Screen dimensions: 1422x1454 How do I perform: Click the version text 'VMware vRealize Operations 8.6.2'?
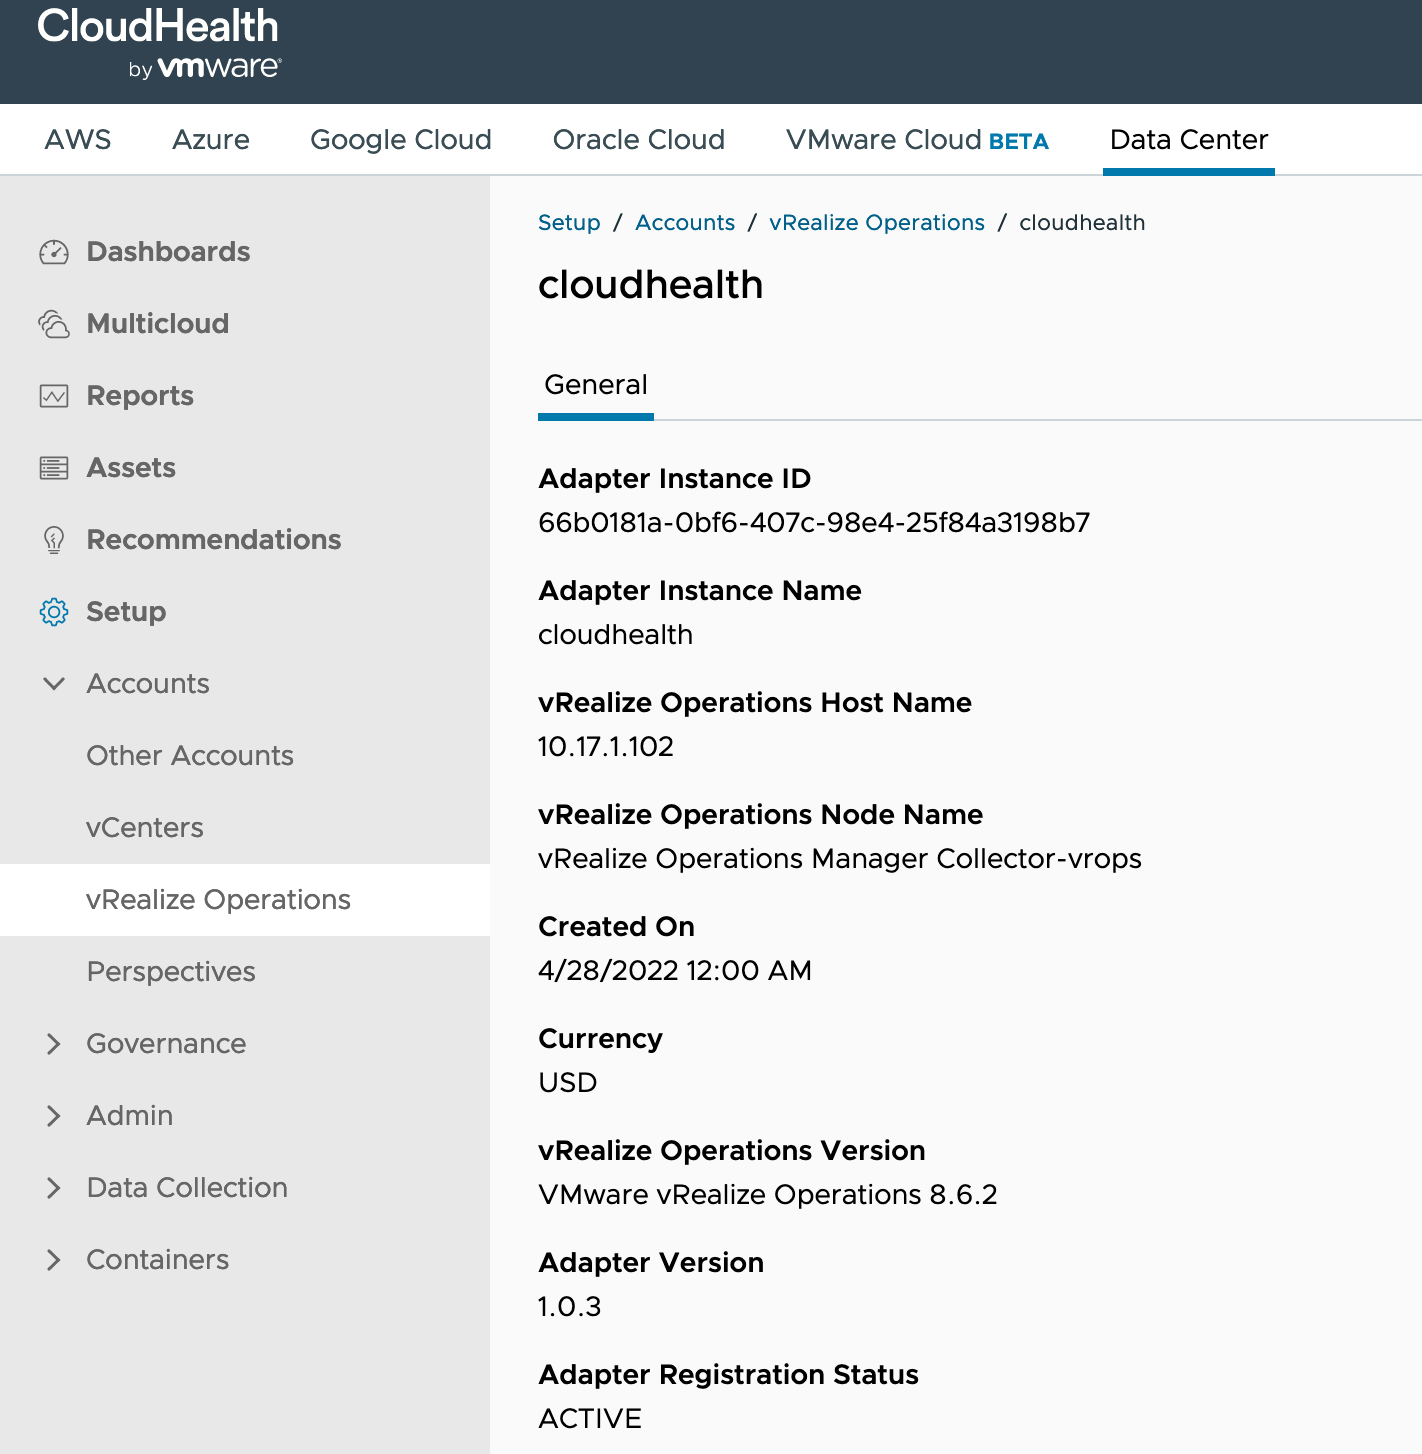pyautogui.click(x=768, y=1195)
